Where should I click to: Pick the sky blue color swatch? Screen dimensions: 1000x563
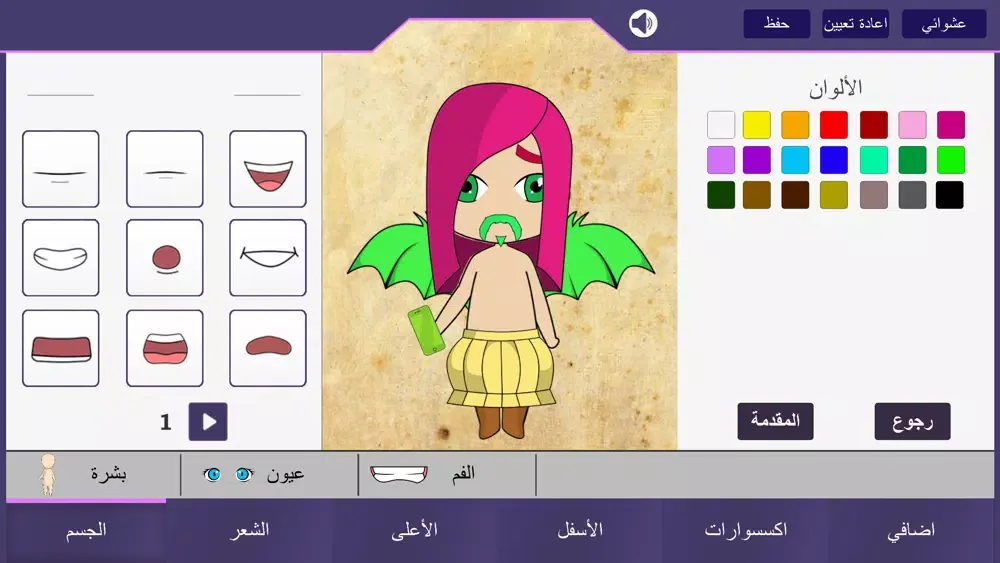pos(795,160)
